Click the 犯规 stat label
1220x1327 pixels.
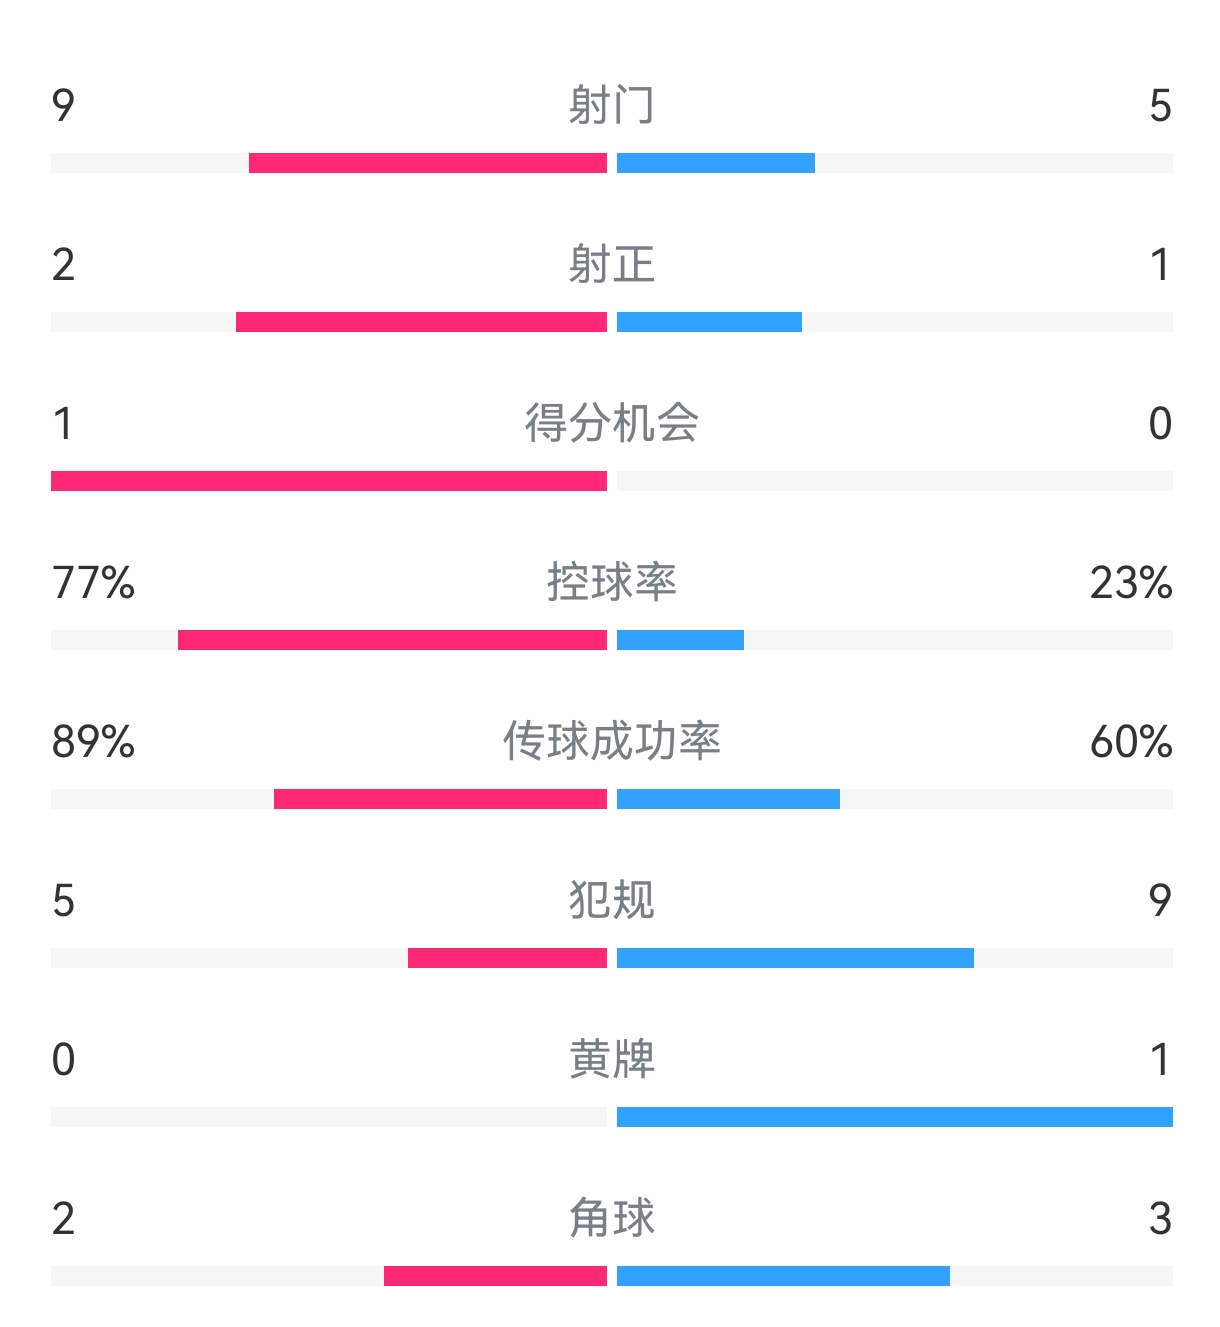coord(611,900)
